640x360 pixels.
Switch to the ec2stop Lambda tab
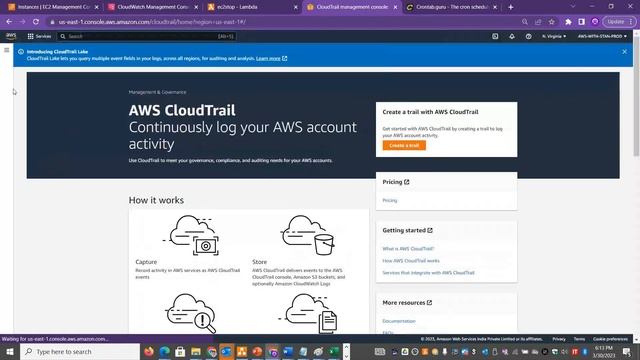pos(252,7)
